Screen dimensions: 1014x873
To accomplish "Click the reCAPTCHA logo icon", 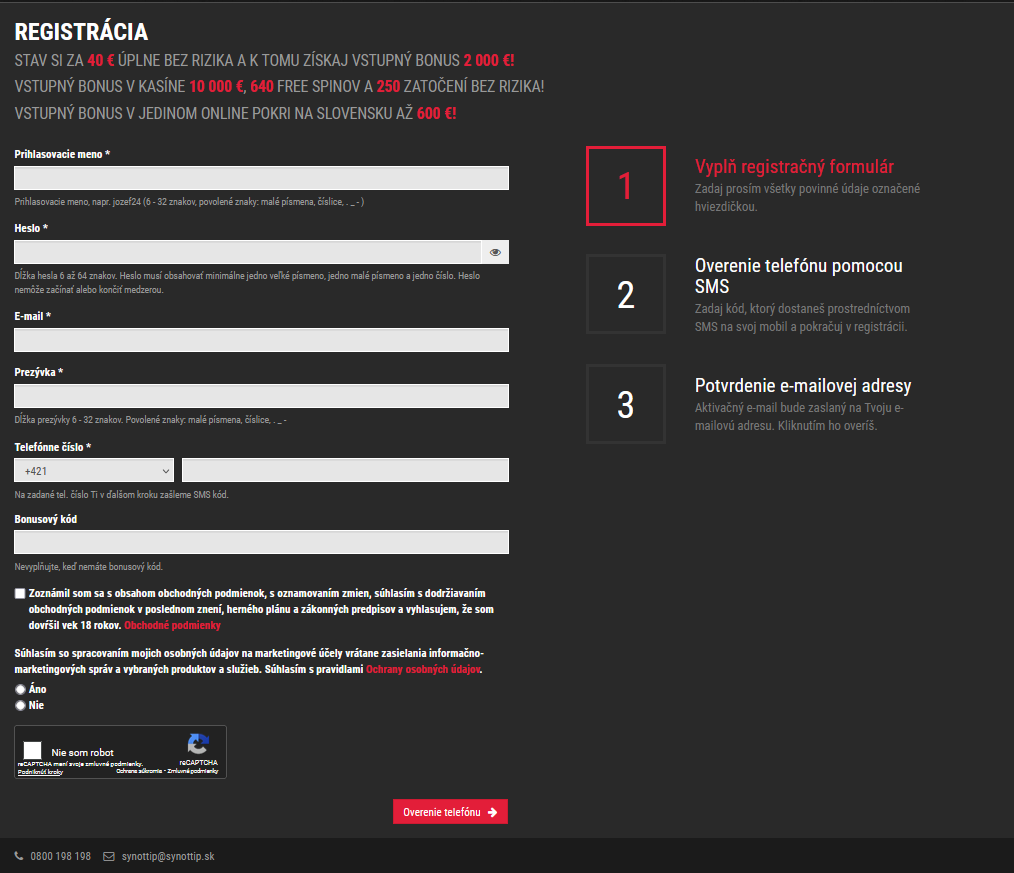I will tap(197, 744).
